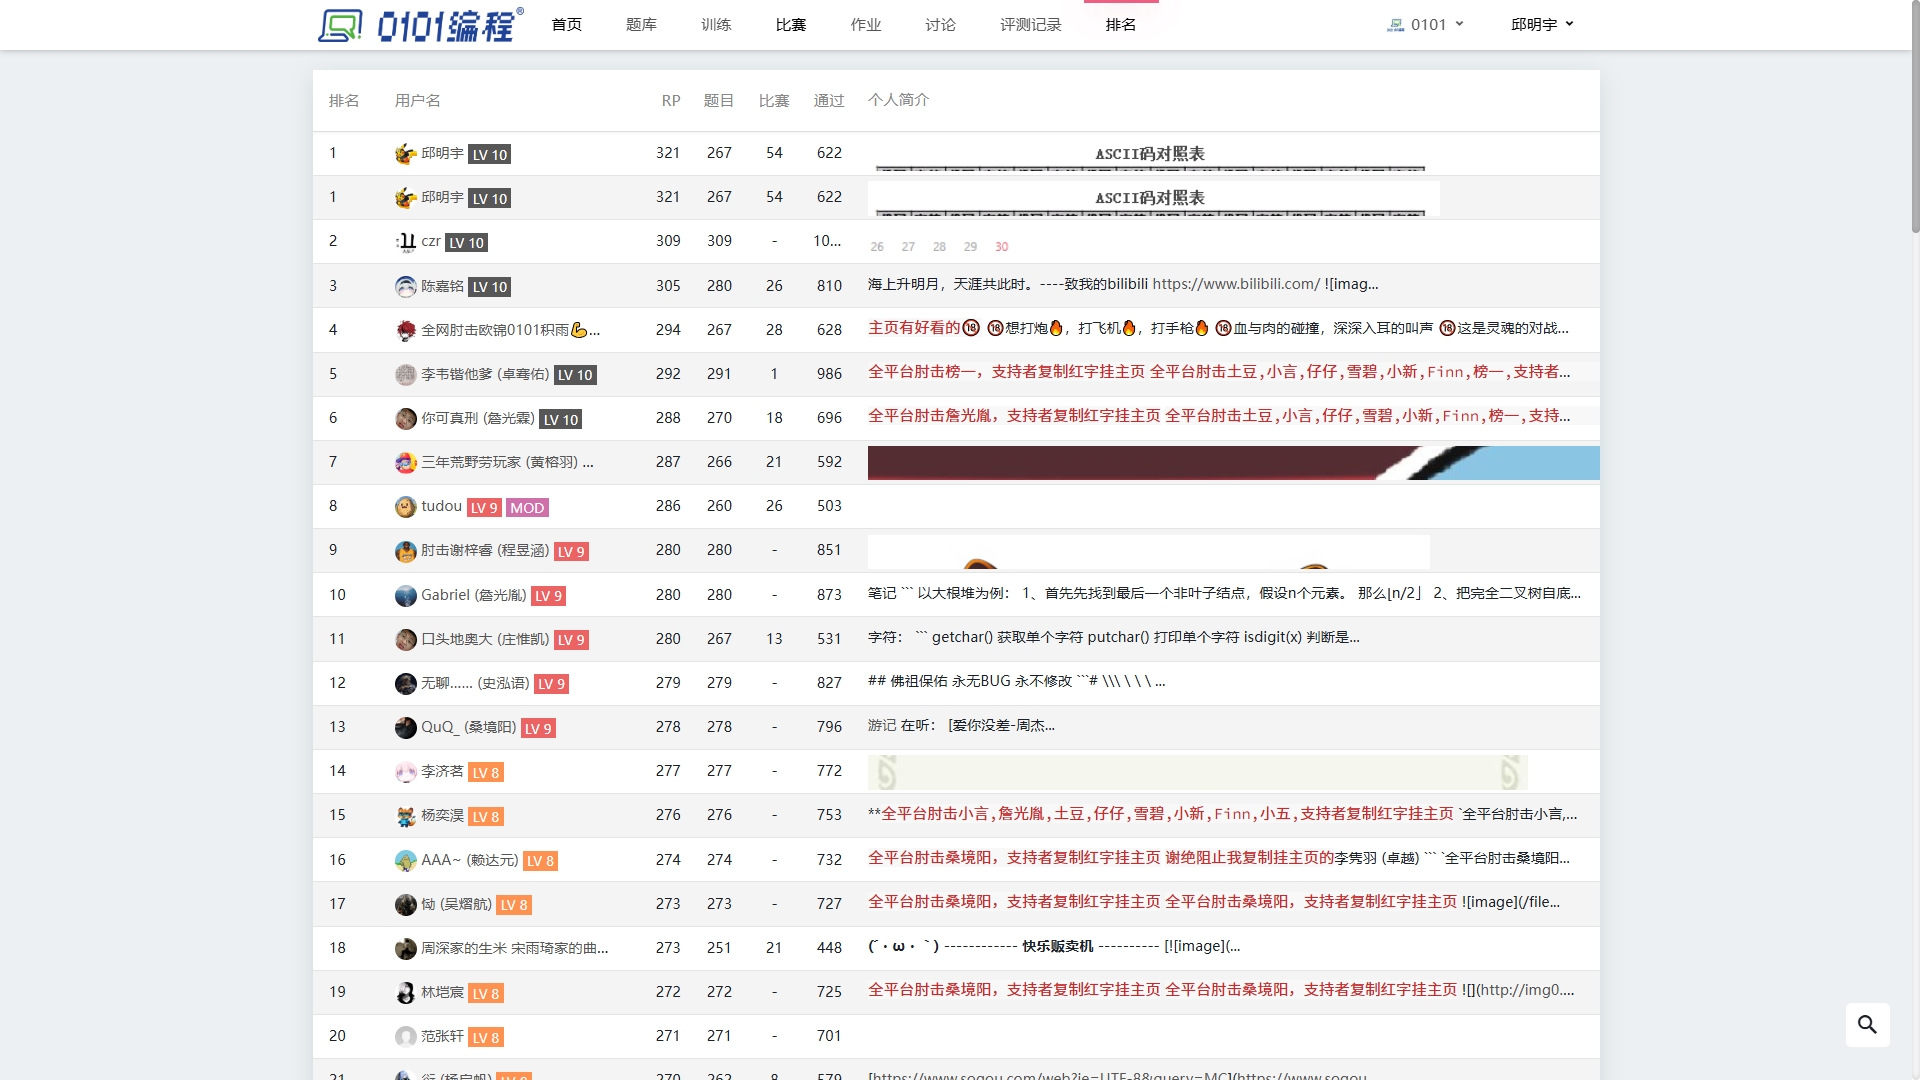This screenshot has height=1080, width=1920.
Task: Open the 题库 navigation tab
Action: [641, 24]
